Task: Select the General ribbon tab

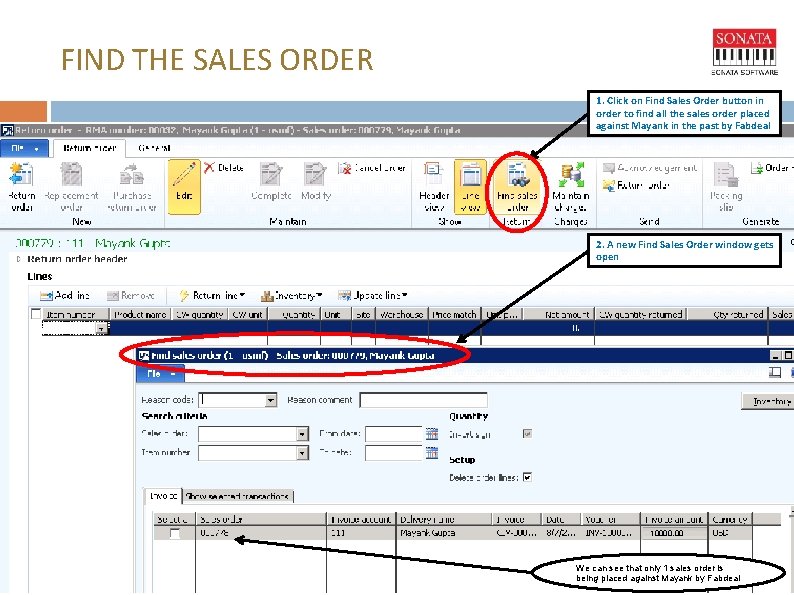Action: click(154, 148)
